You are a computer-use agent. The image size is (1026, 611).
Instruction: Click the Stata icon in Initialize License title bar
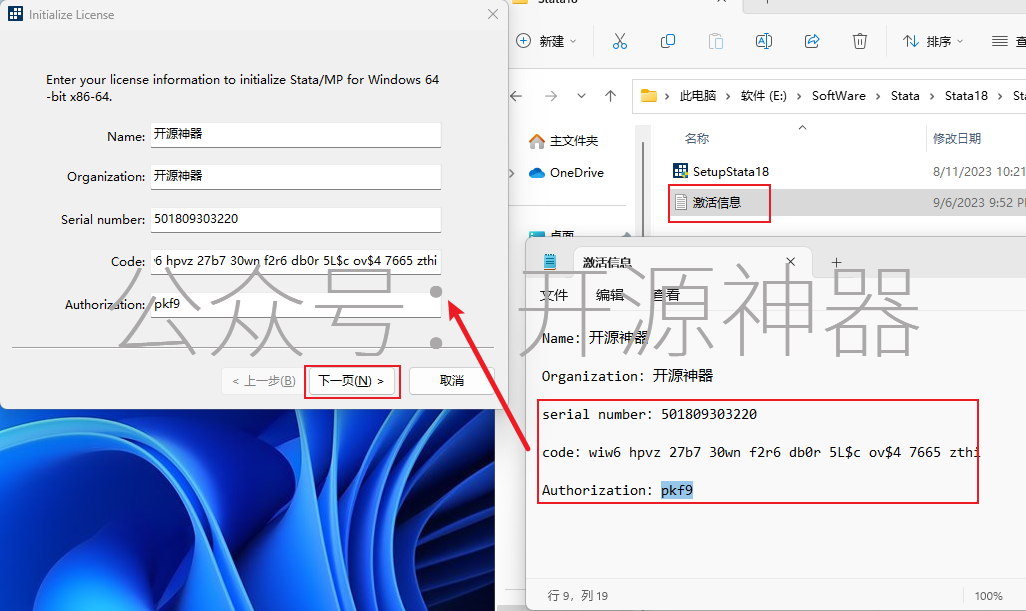16,14
